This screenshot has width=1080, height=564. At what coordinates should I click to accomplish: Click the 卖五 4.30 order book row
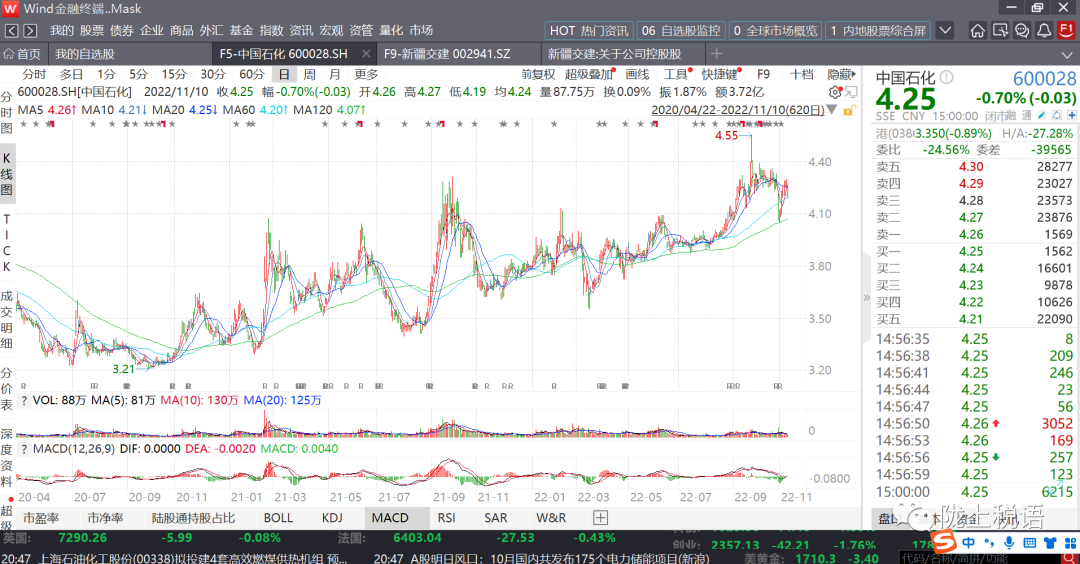click(974, 167)
